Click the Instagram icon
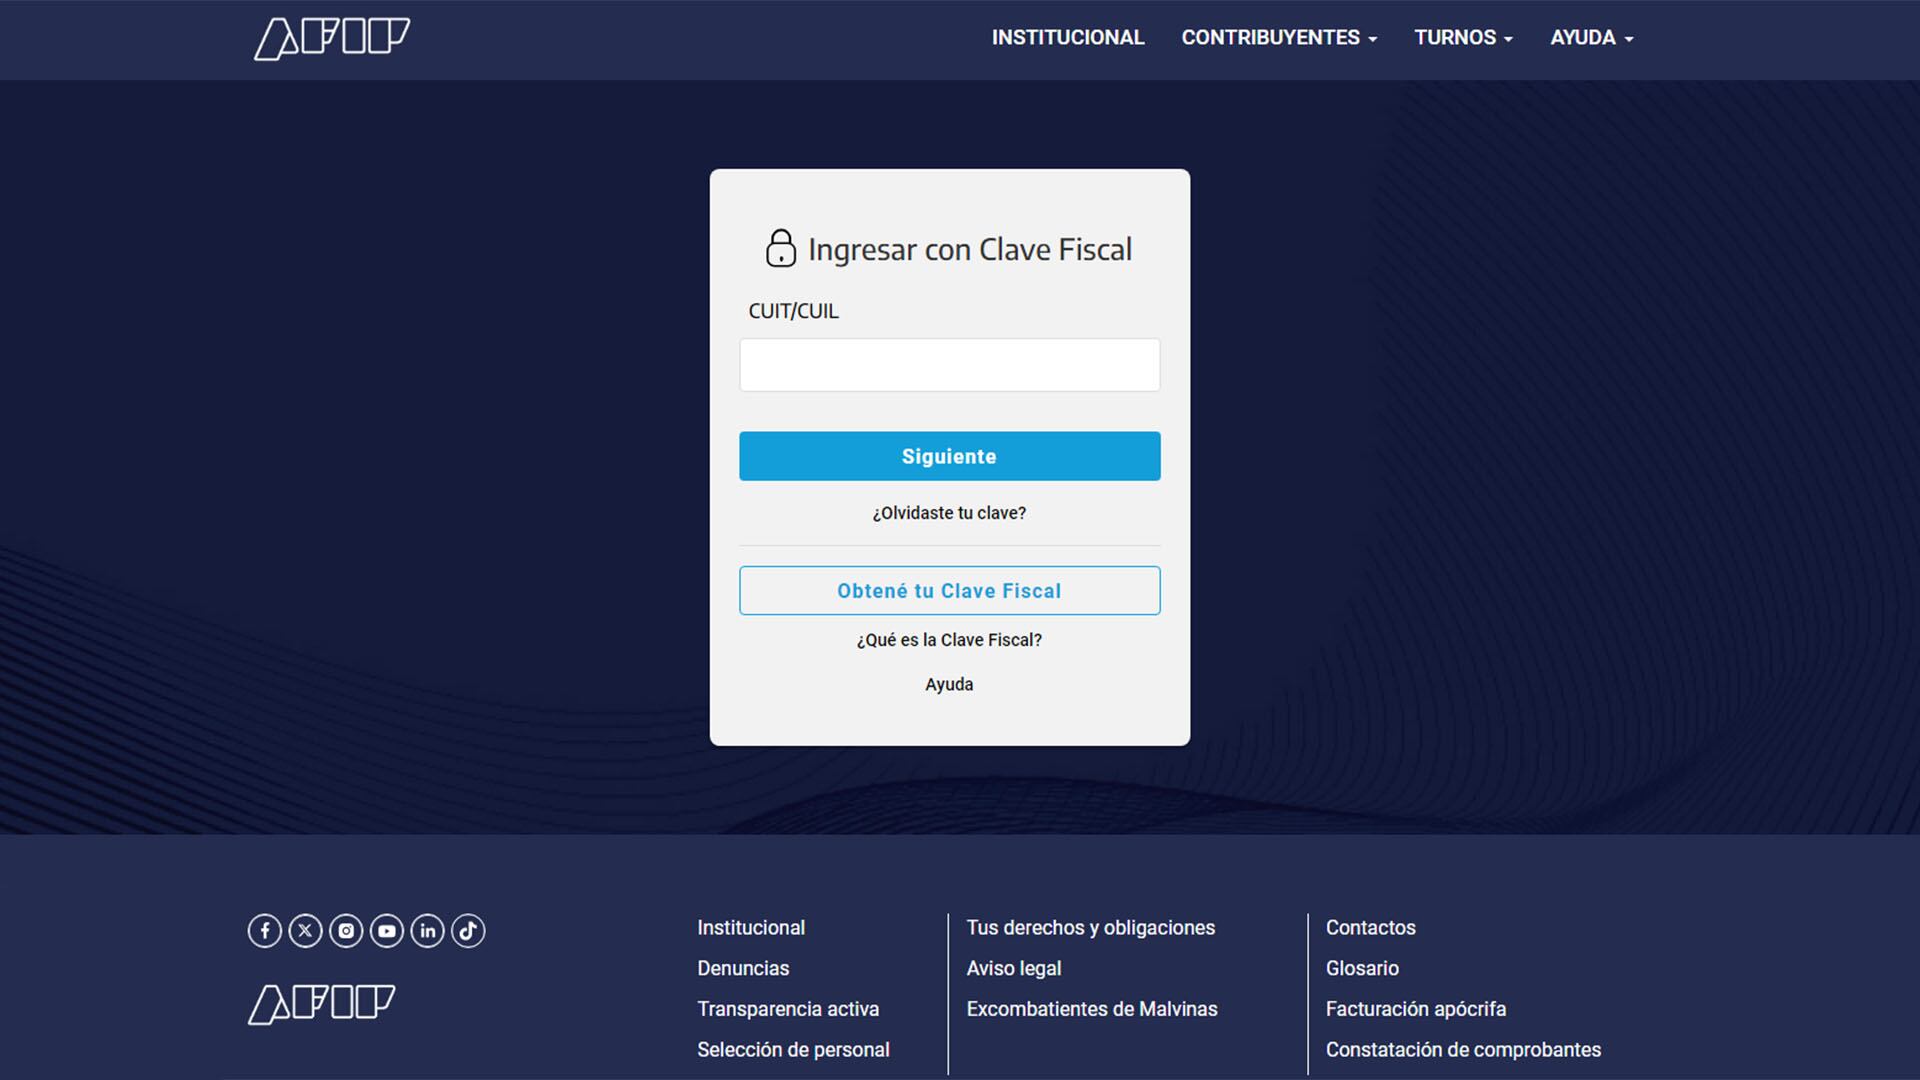 point(346,930)
